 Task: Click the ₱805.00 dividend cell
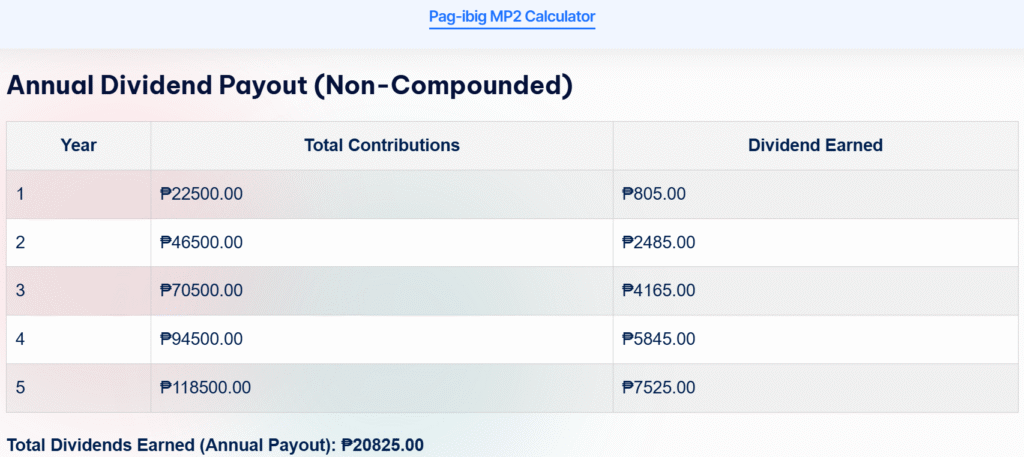[816, 194]
